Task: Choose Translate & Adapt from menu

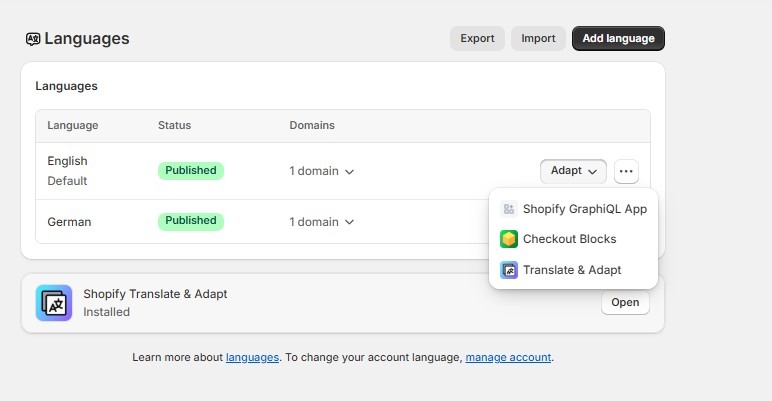Action: click(573, 270)
